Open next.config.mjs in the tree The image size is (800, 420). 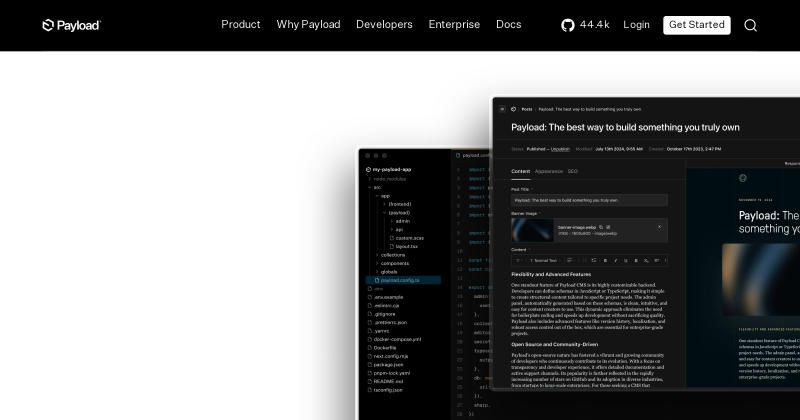[x=388, y=356]
